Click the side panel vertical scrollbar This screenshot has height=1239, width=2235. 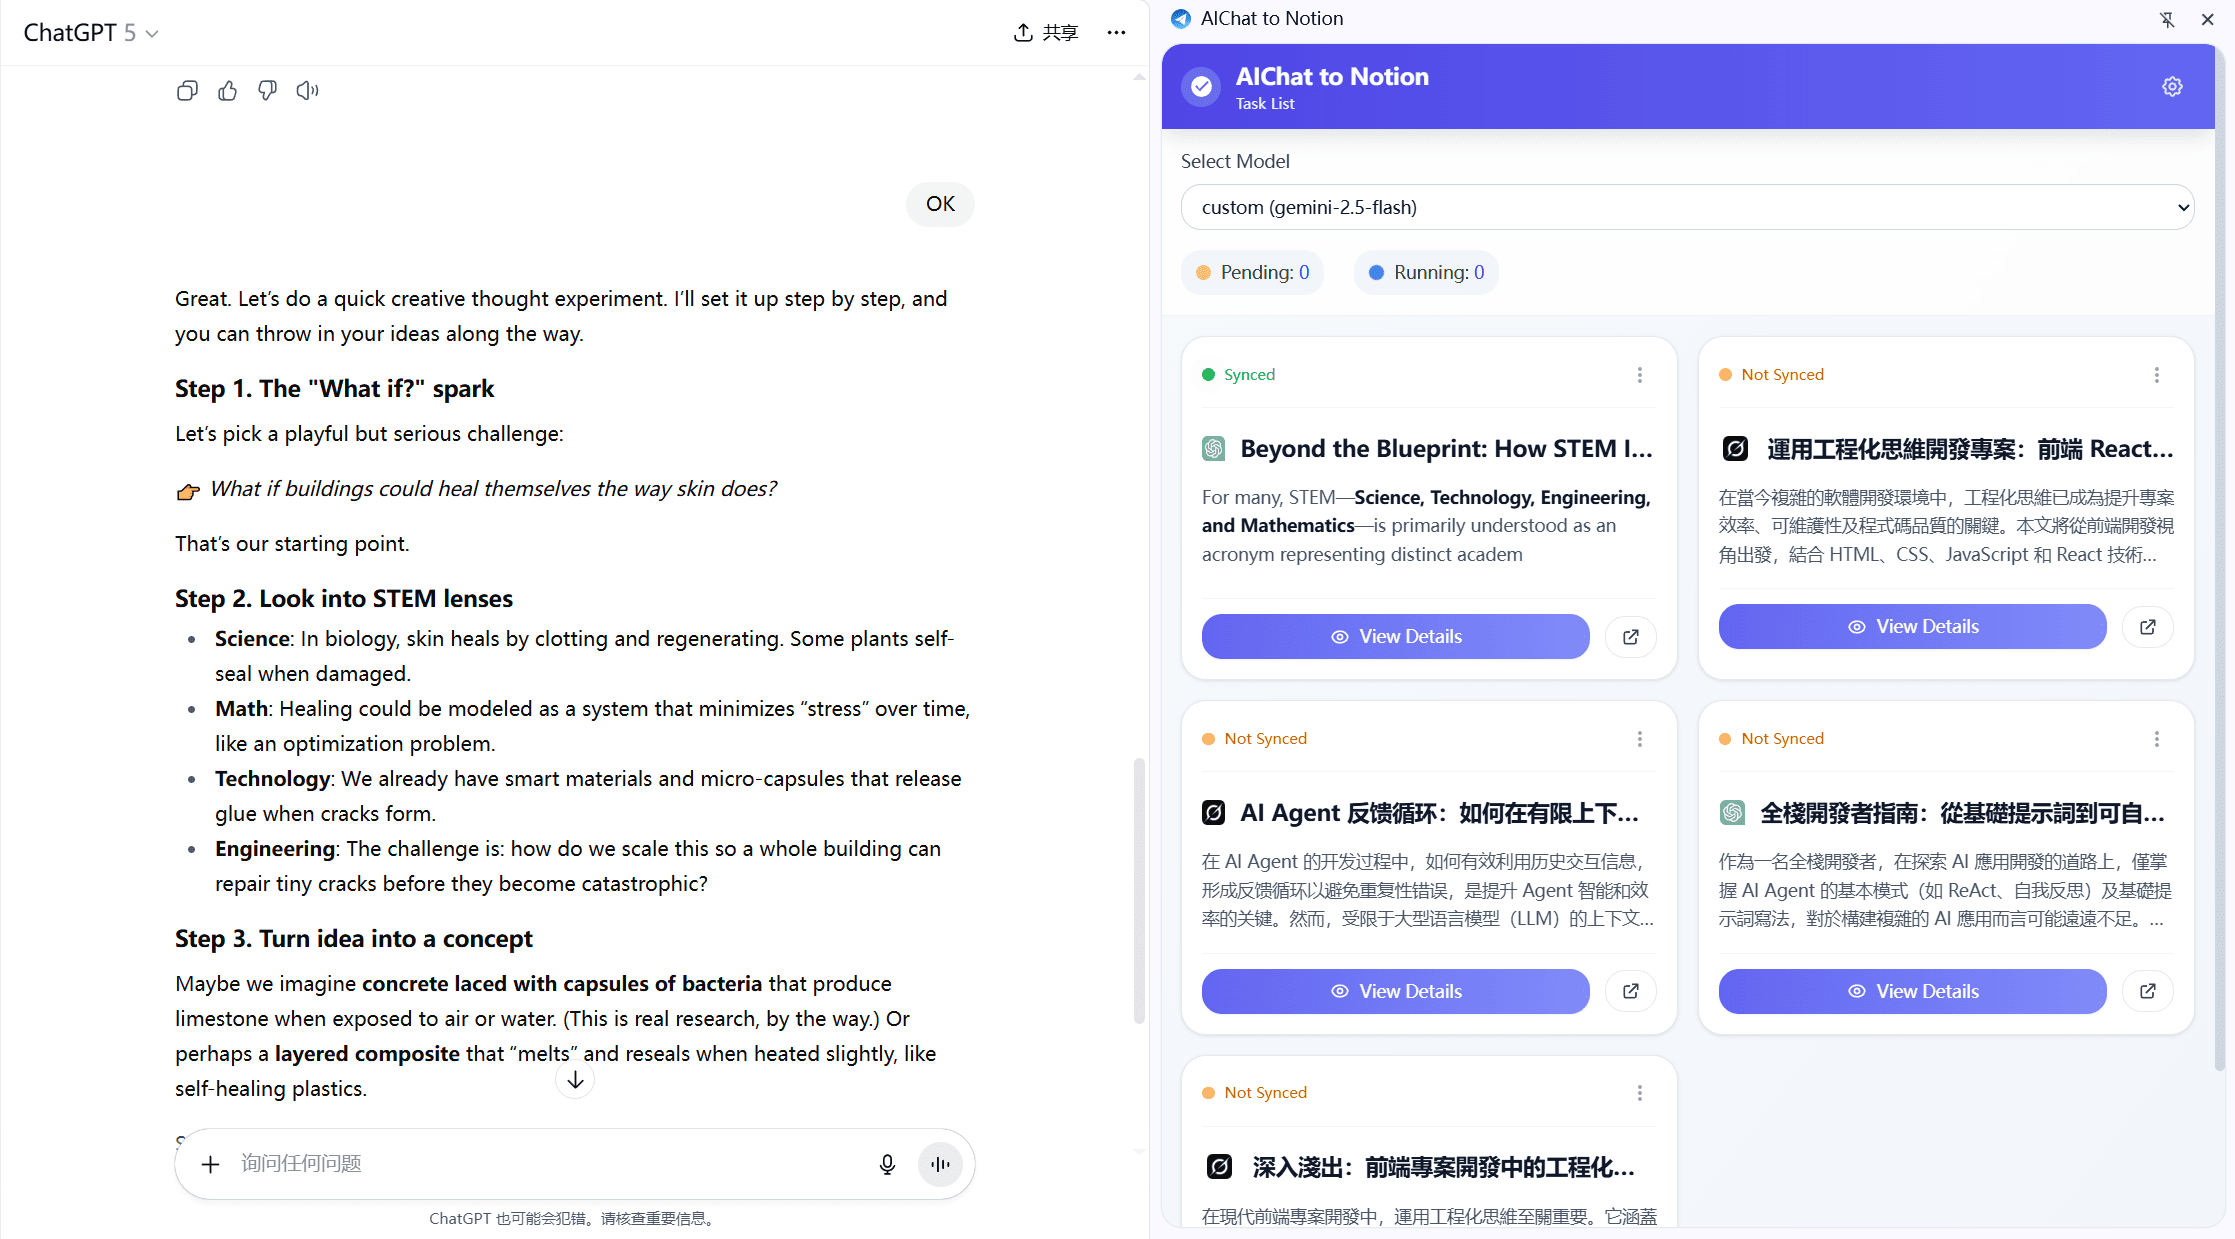click(2220, 560)
